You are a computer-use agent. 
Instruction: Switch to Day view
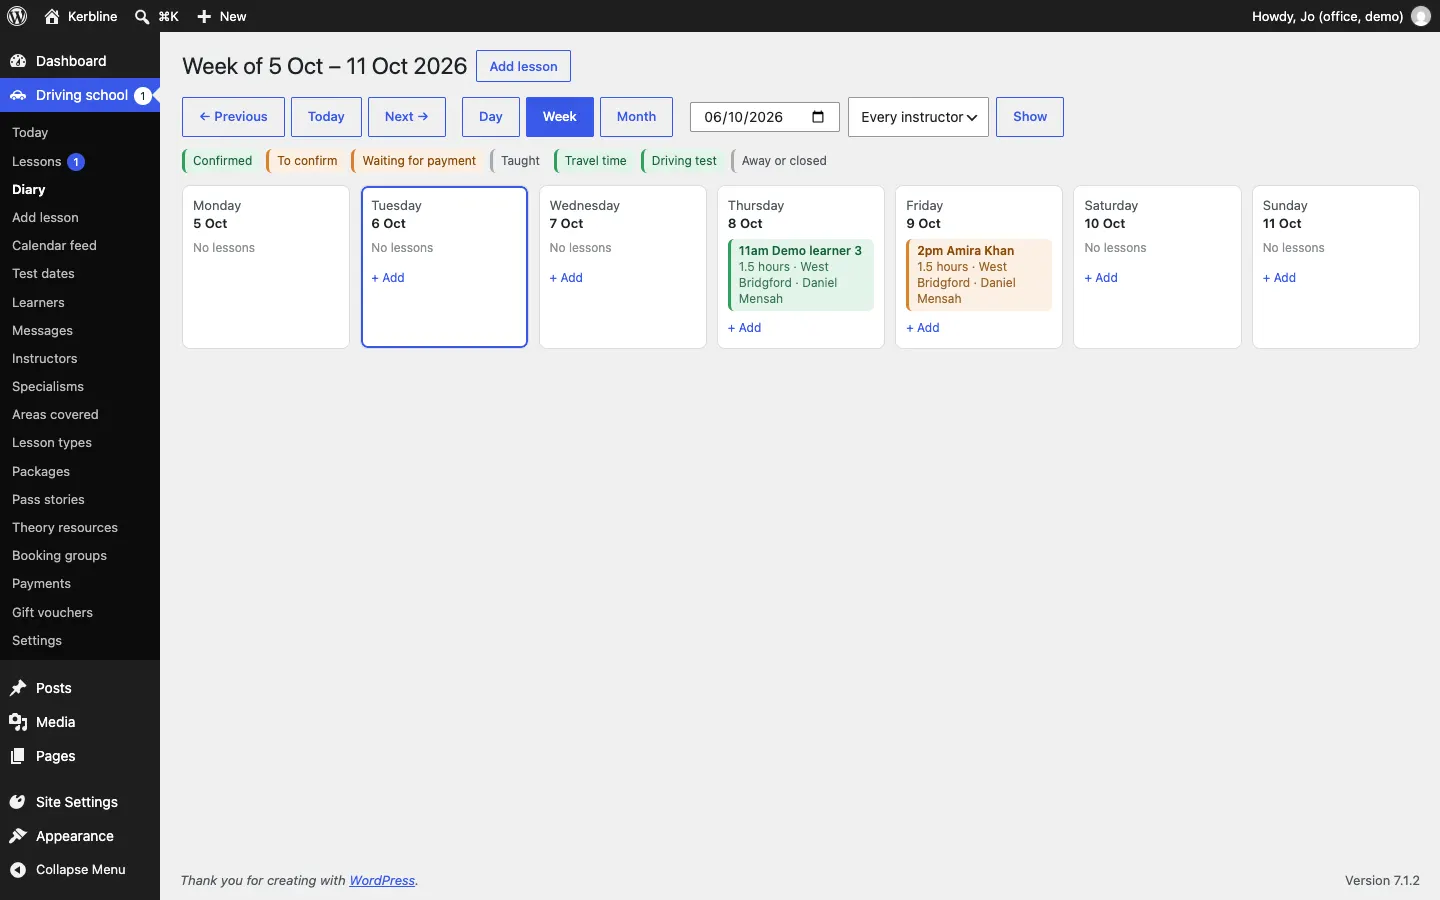pos(490,117)
